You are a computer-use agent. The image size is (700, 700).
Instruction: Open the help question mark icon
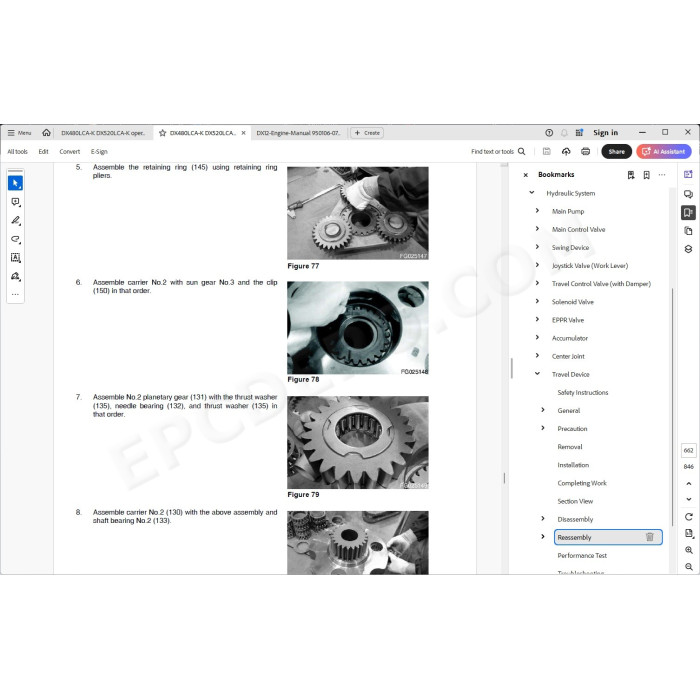point(549,133)
